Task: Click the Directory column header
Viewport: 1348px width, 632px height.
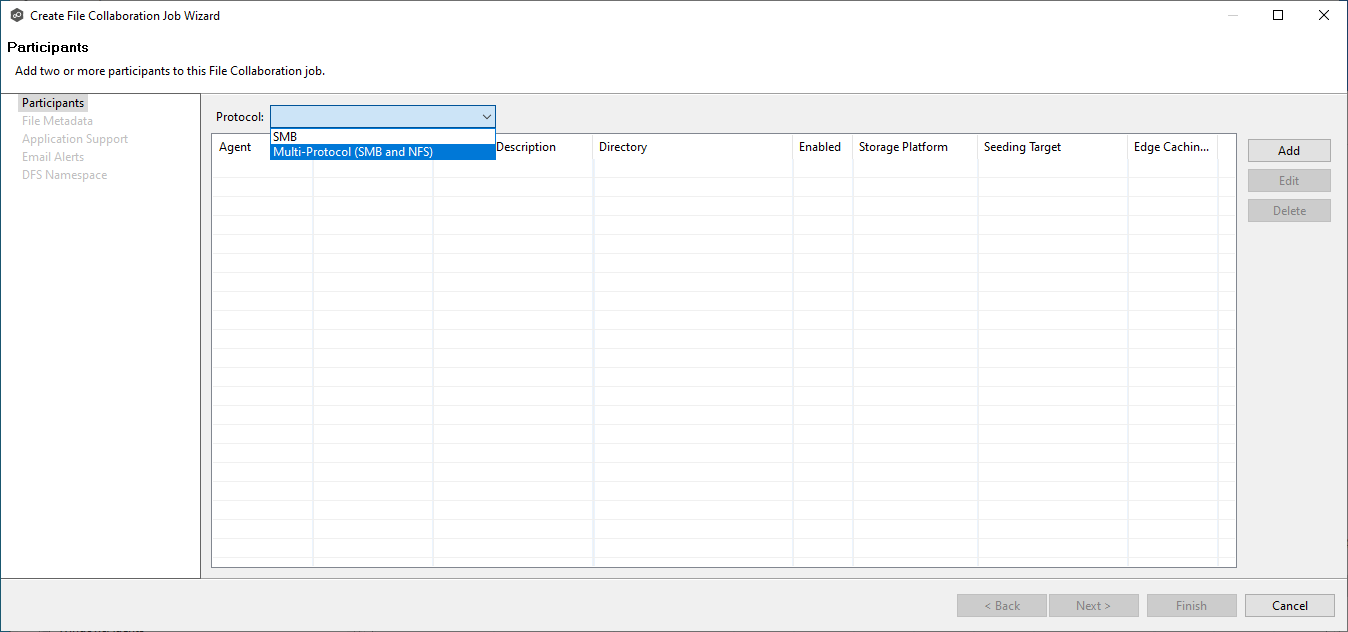Action: coord(623,147)
